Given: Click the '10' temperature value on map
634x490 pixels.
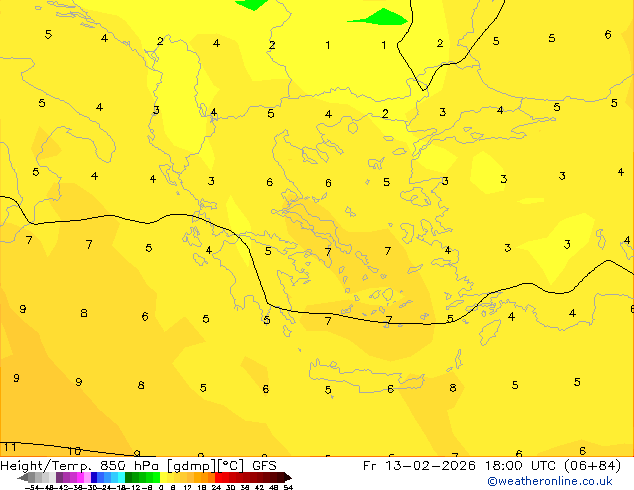Looking at the screenshot, I should (74, 451).
